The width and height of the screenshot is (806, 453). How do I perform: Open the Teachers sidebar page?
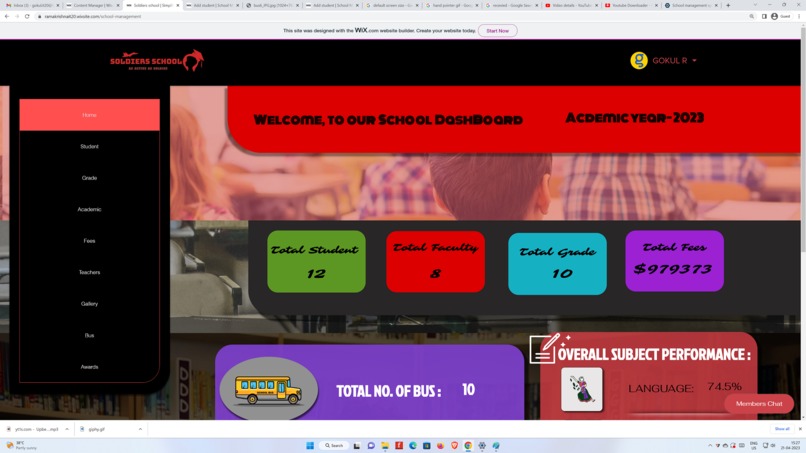tap(89, 272)
